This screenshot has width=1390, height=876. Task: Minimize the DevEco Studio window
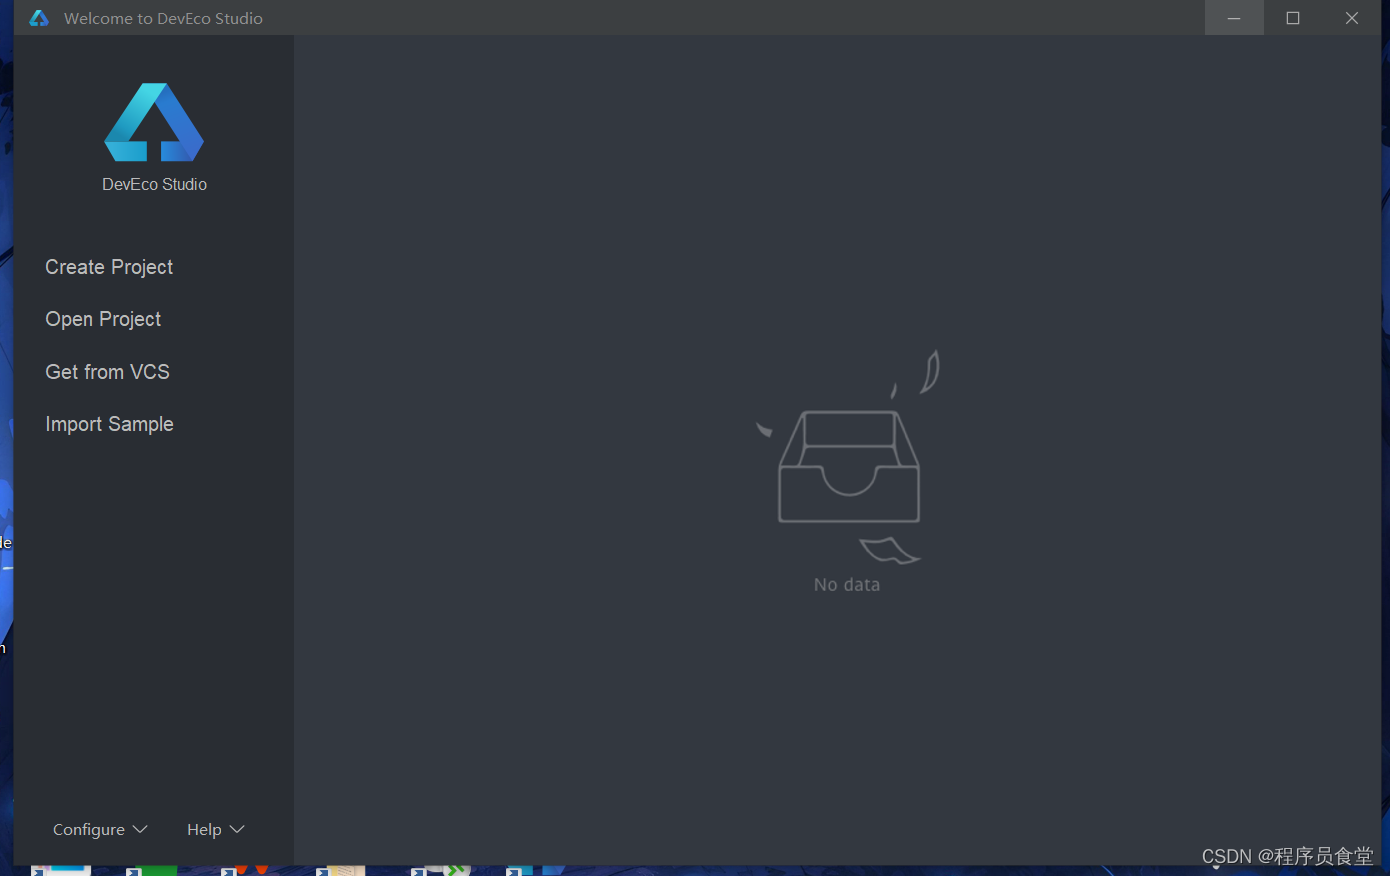pyautogui.click(x=1234, y=18)
